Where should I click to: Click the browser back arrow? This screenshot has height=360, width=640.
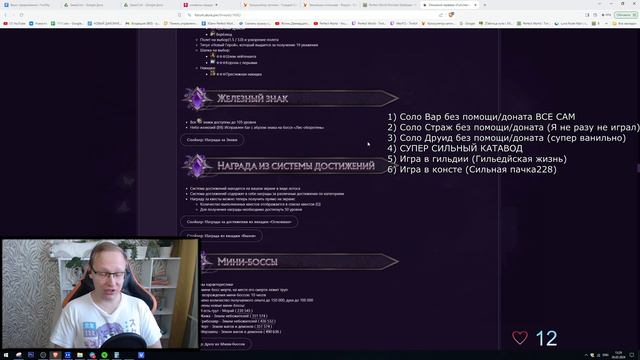pyautogui.click(x=5, y=15)
